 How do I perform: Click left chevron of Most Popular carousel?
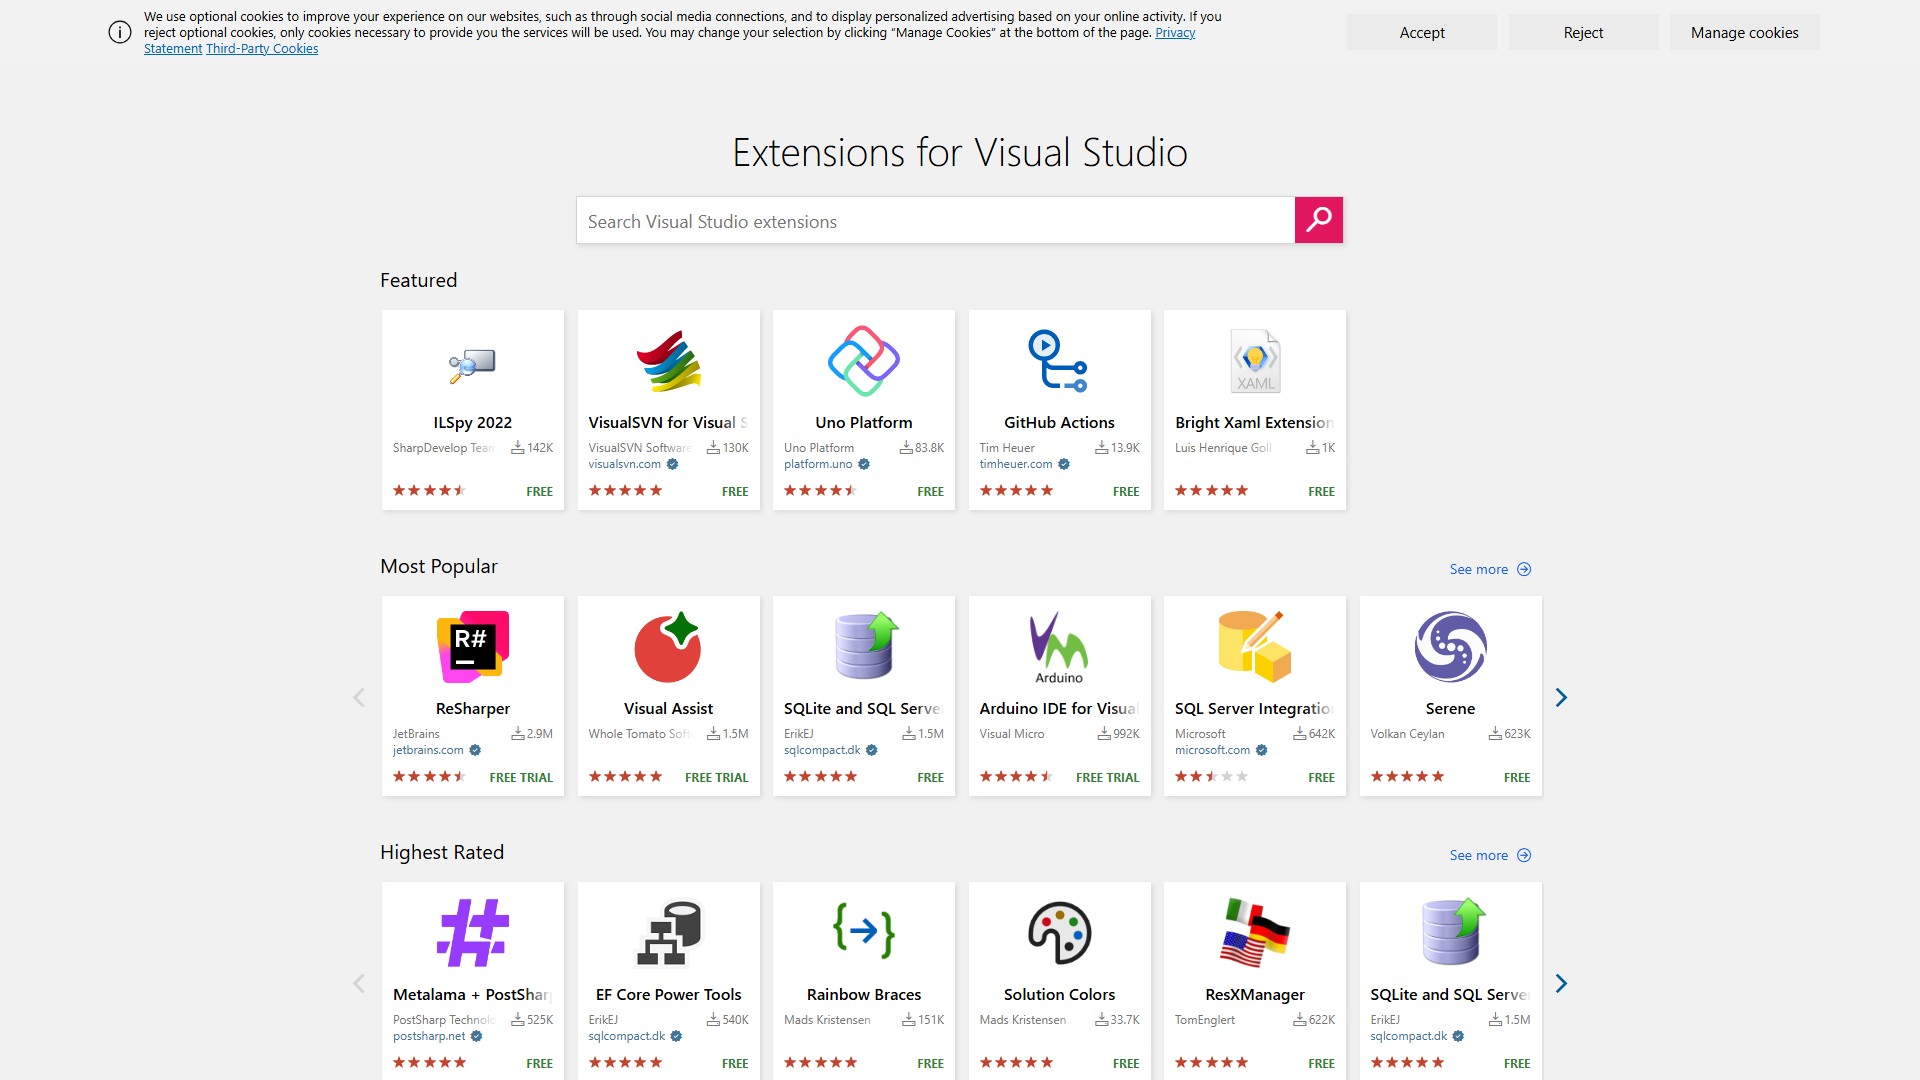point(359,698)
